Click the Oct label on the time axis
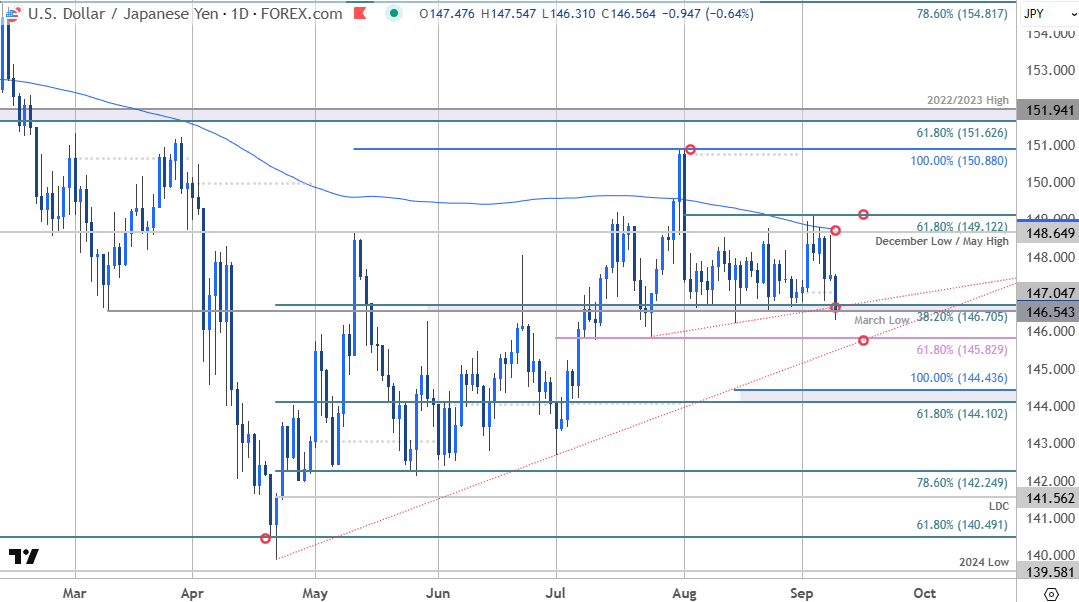 tap(924, 593)
